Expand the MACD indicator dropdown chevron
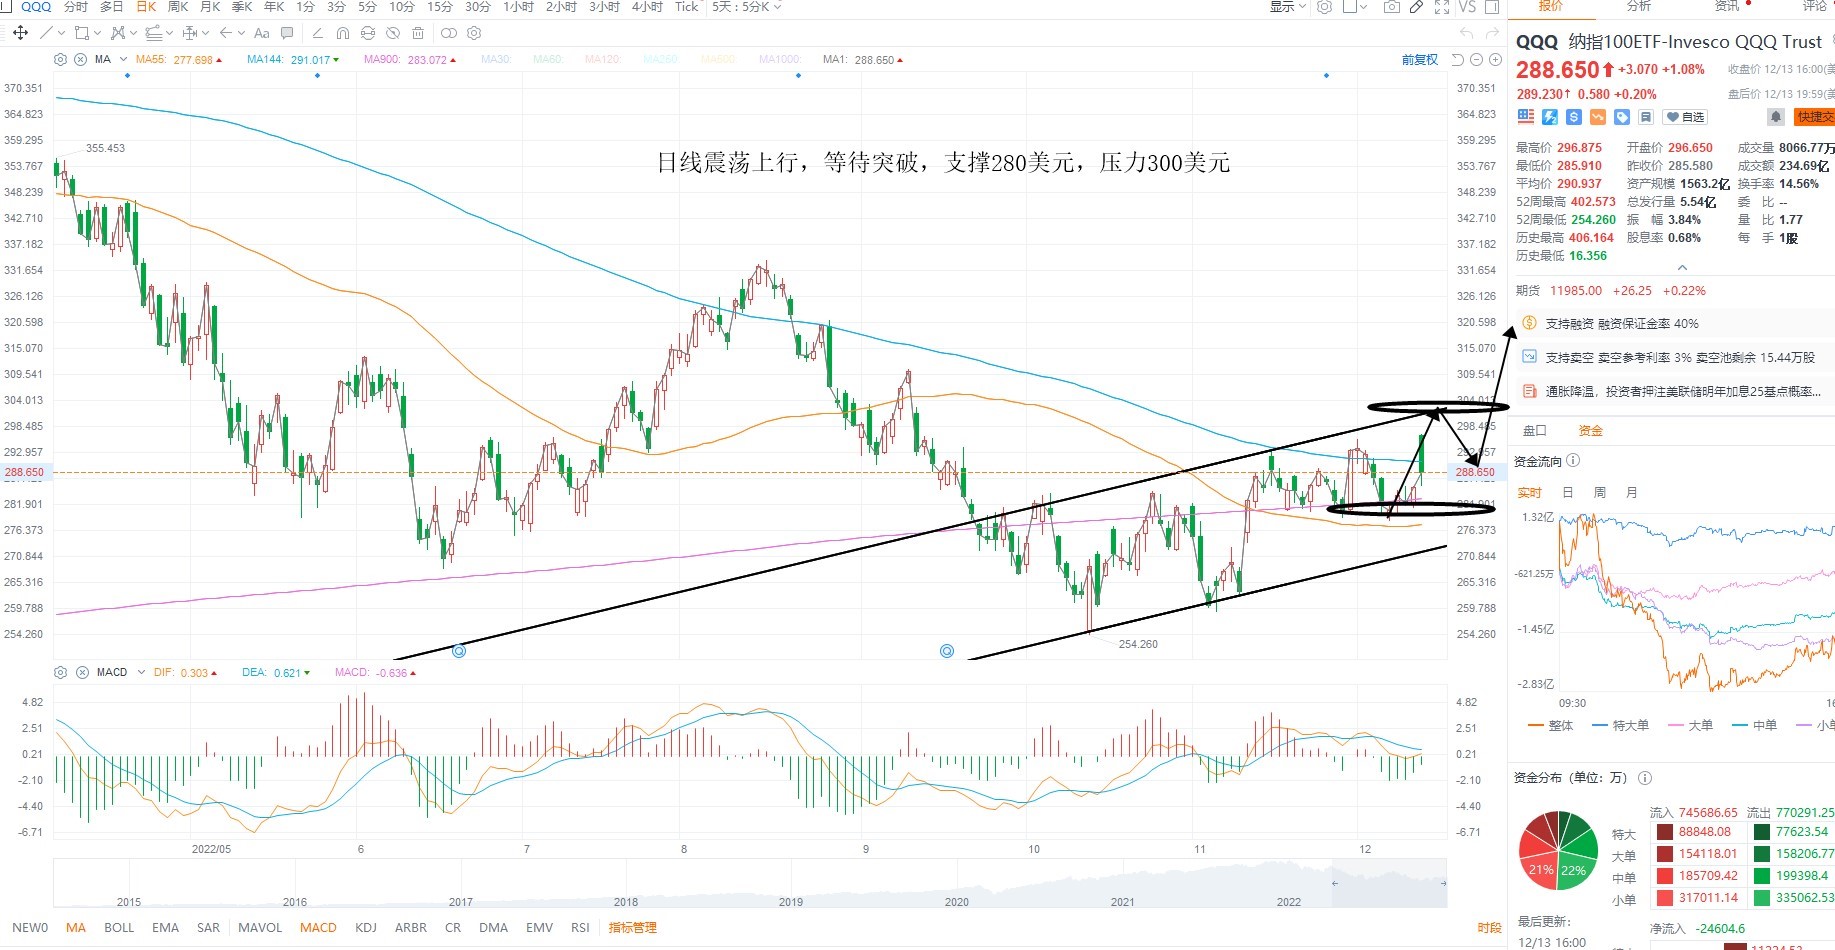 click(142, 672)
